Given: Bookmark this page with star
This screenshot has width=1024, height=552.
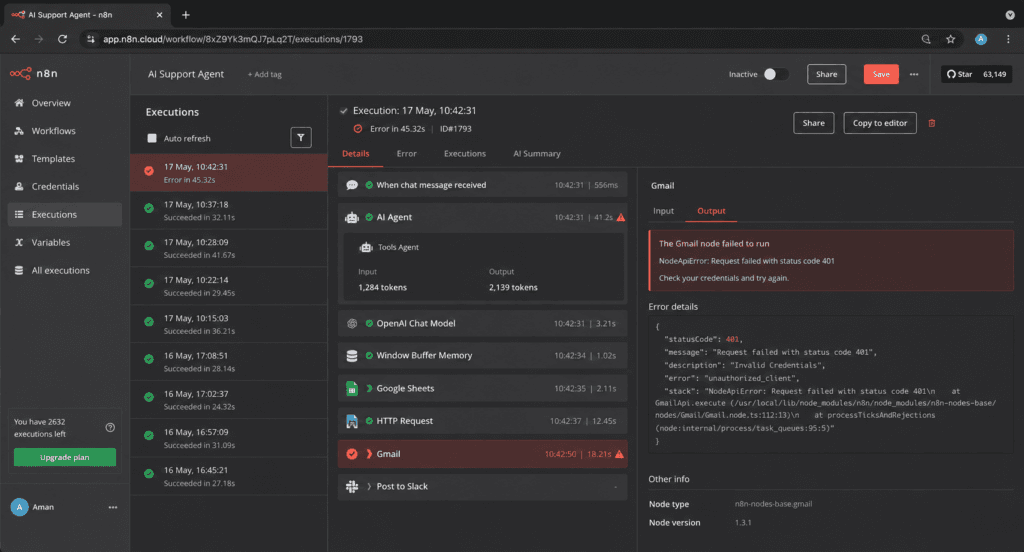Looking at the screenshot, I should click(950, 39).
